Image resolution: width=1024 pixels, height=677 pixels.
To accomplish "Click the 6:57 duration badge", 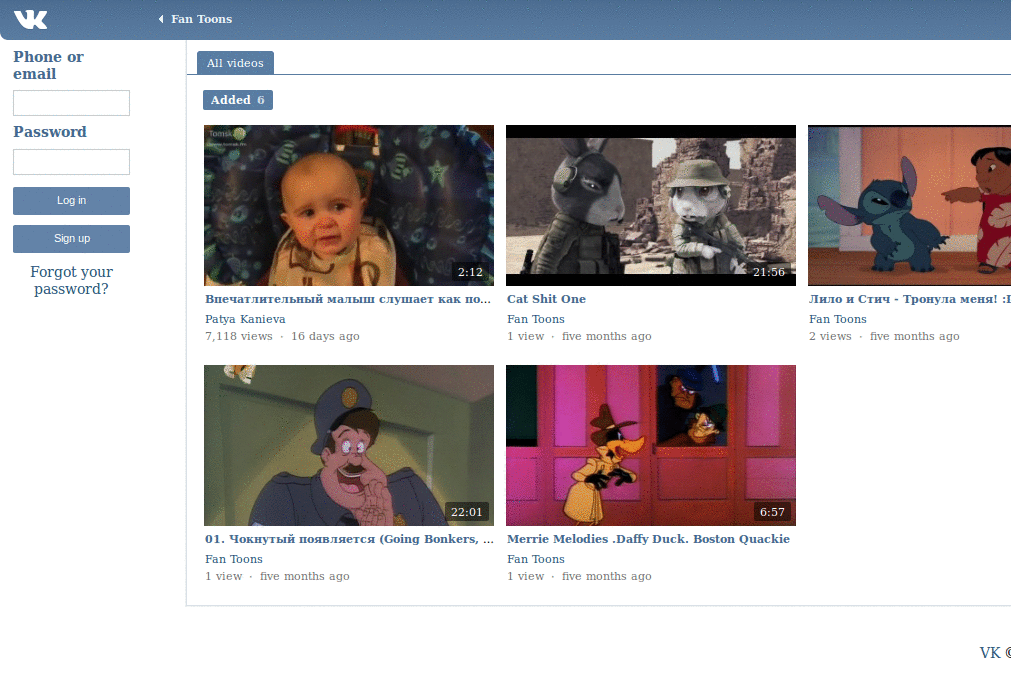I will 772,512.
